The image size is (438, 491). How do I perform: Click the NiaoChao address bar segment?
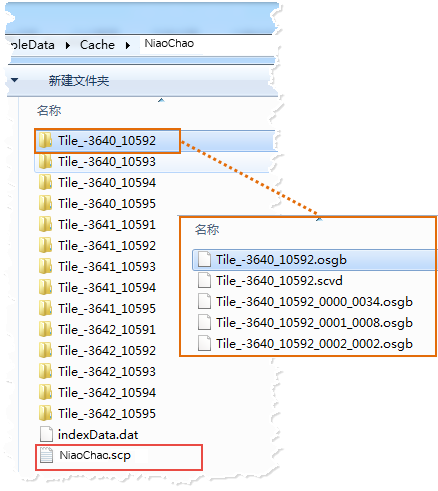tap(169, 43)
